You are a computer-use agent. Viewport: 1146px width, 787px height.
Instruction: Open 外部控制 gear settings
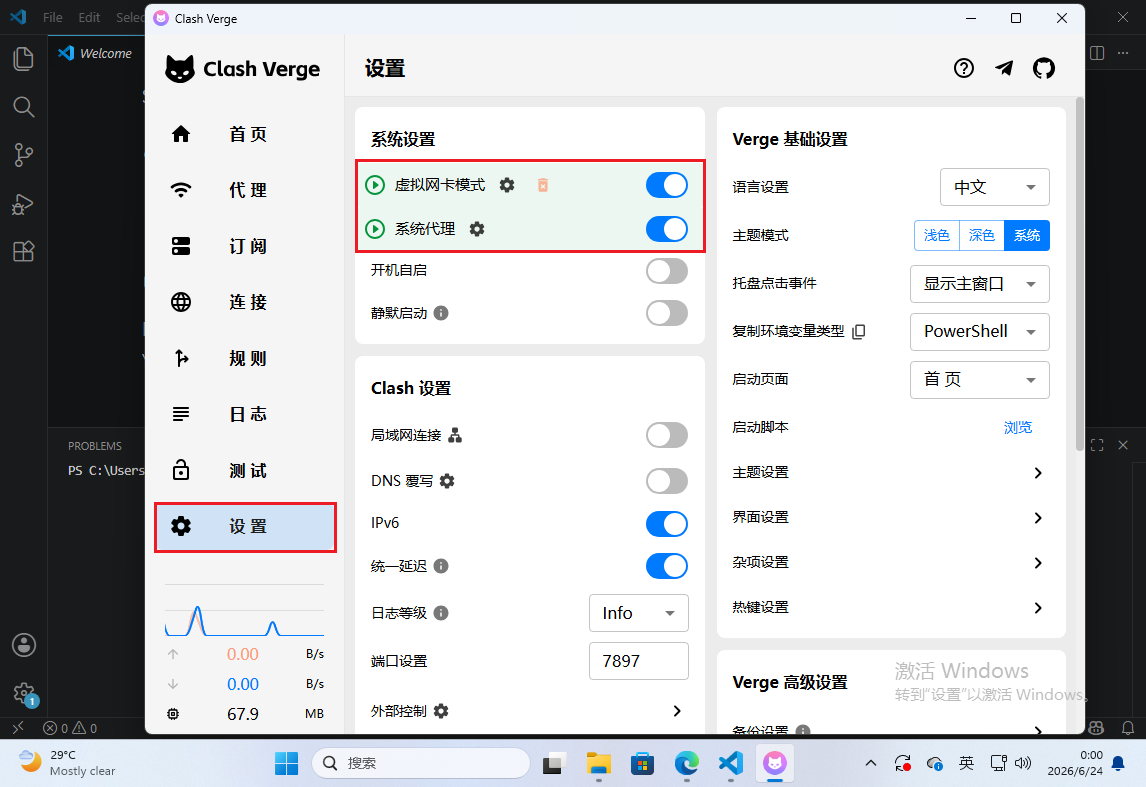441,710
